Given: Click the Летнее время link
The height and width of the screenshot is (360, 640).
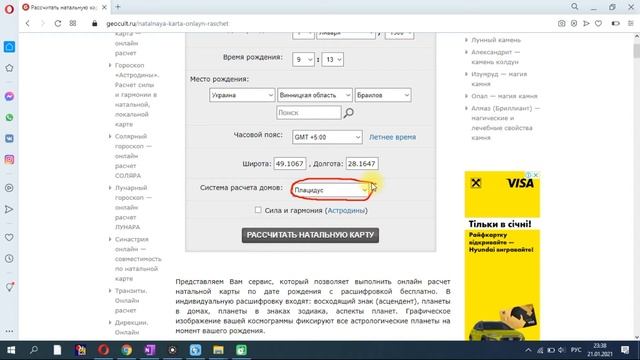Looking at the screenshot, I should 392,137.
